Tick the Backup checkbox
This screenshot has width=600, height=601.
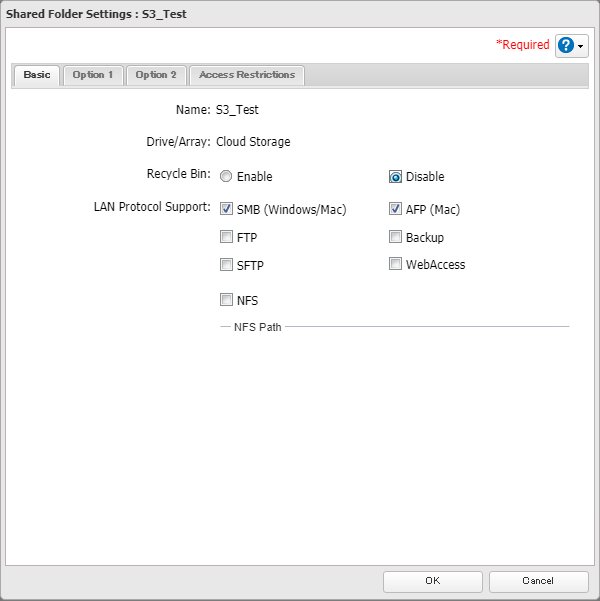(x=396, y=238)
